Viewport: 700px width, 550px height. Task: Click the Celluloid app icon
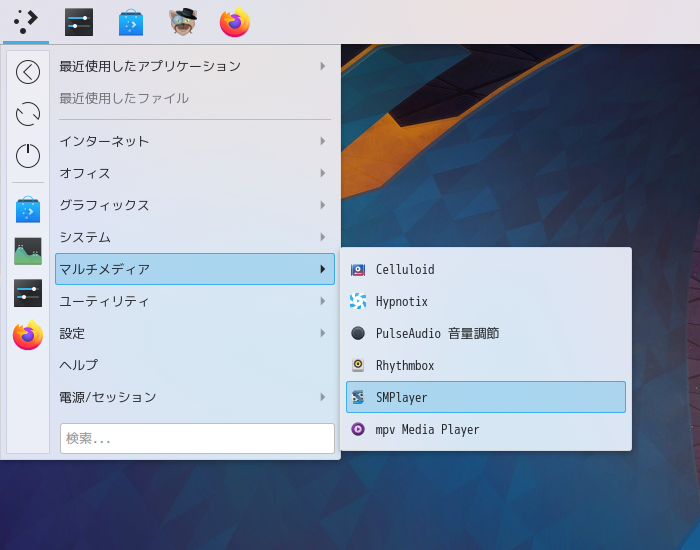tap(358, 270)
